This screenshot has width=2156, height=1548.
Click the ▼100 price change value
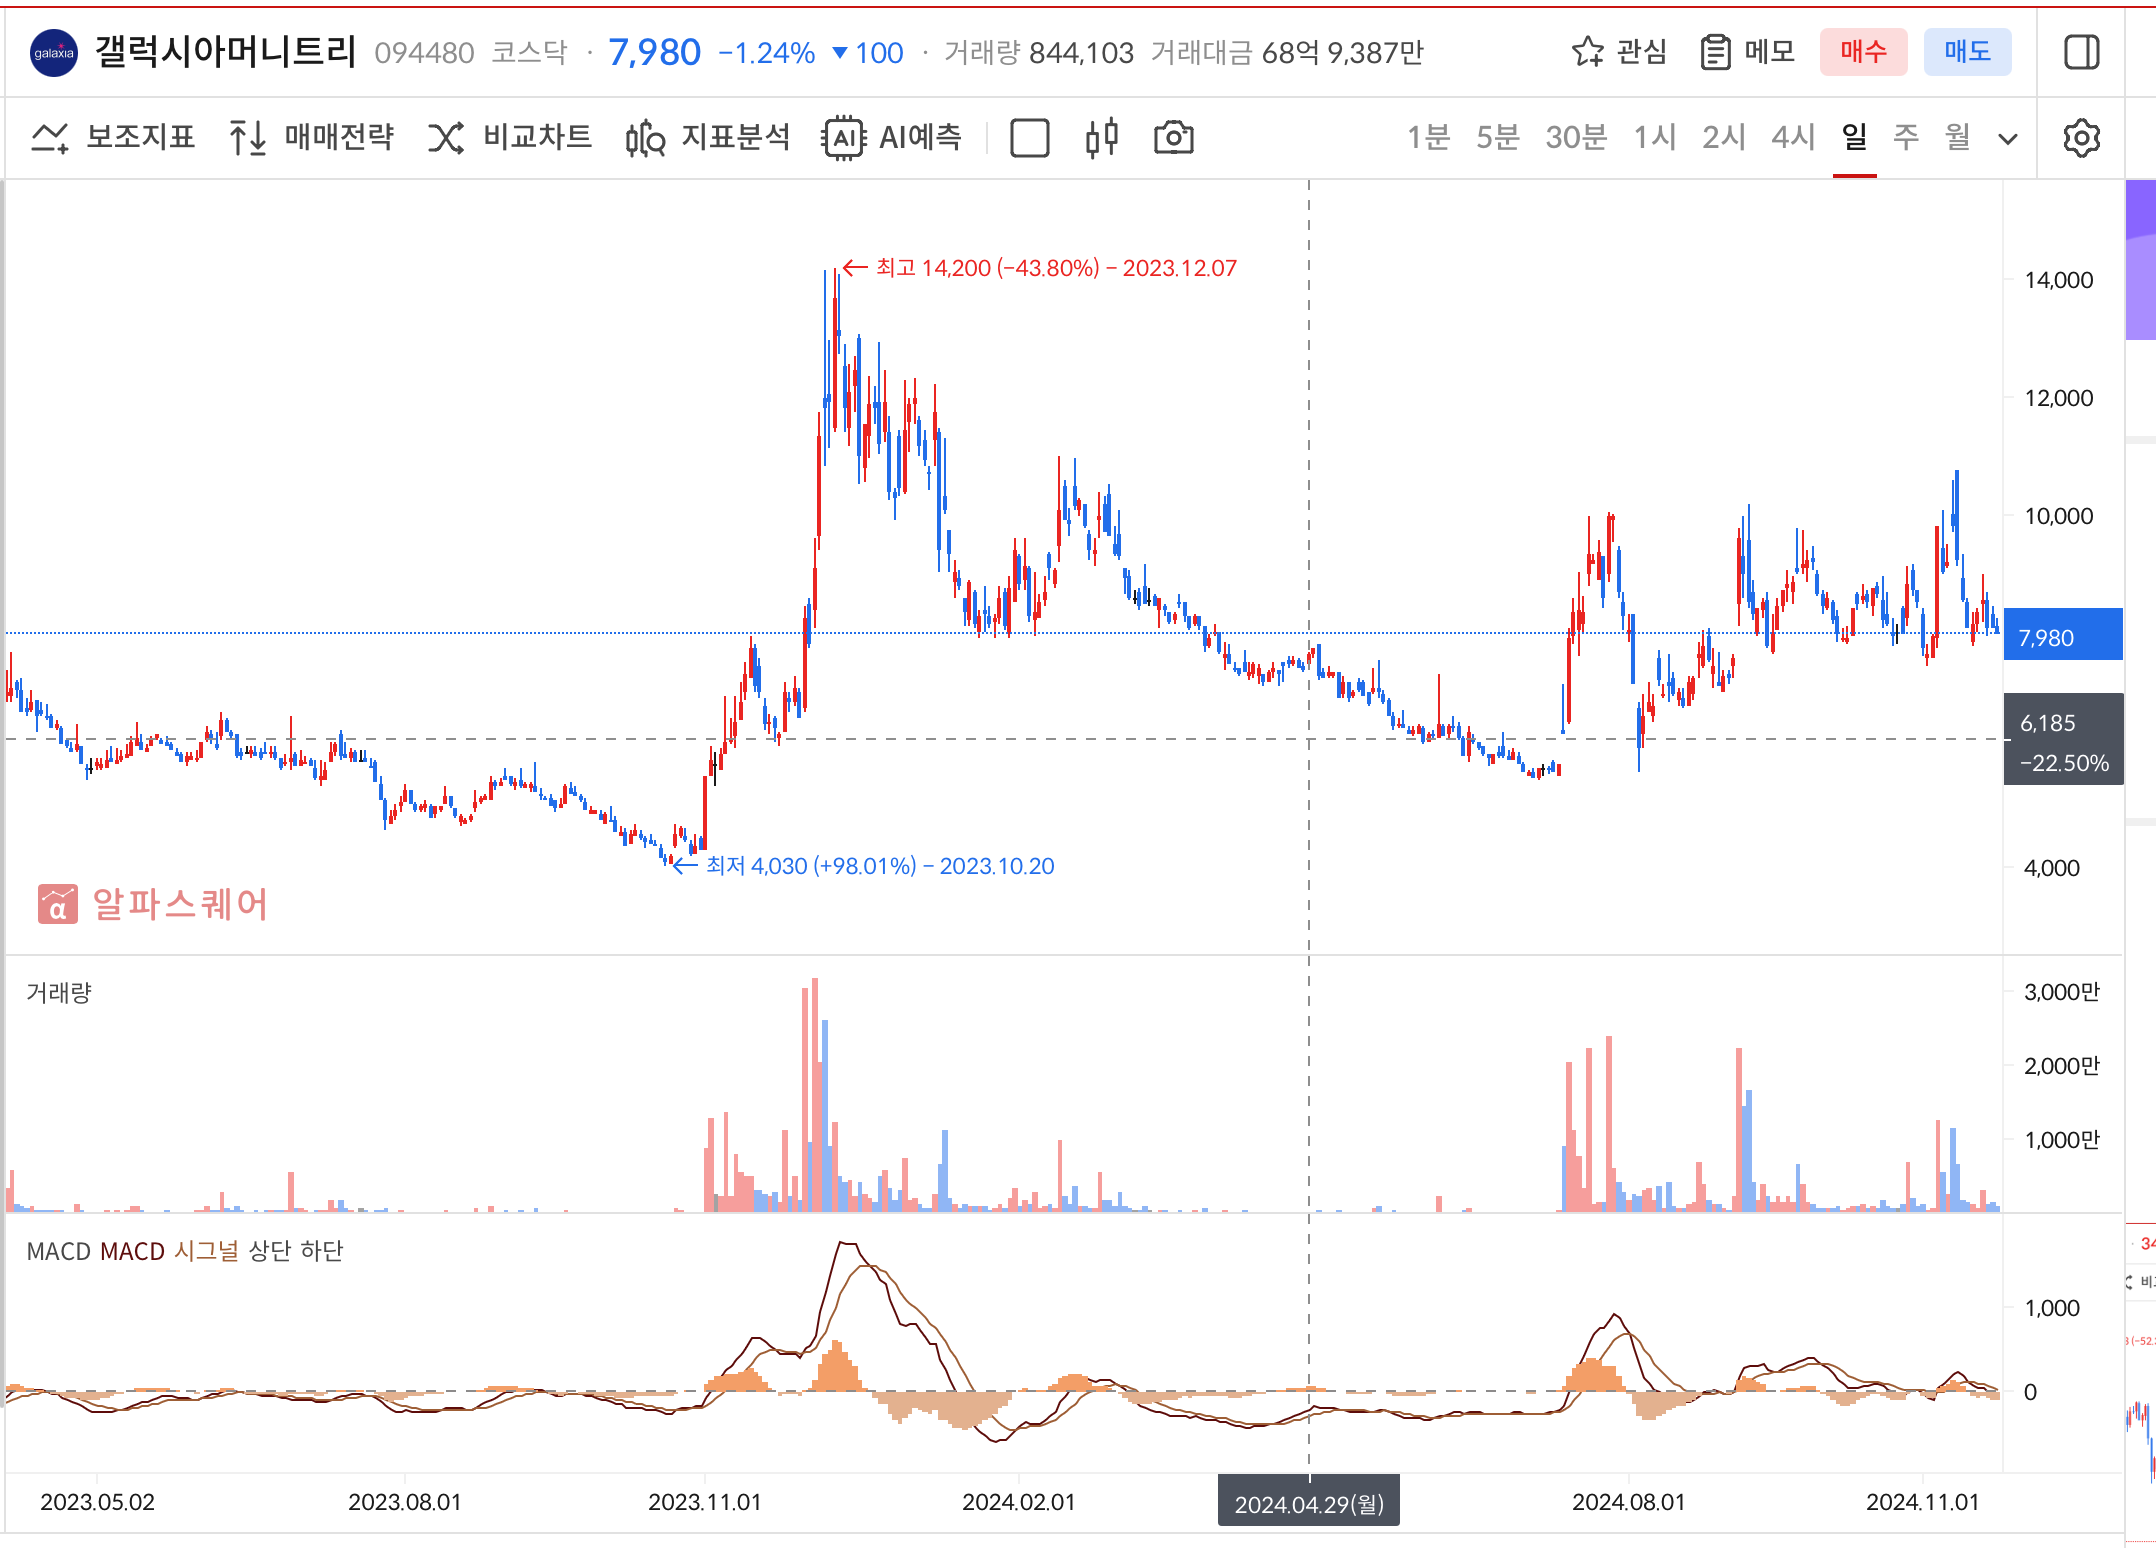[868, 53]
